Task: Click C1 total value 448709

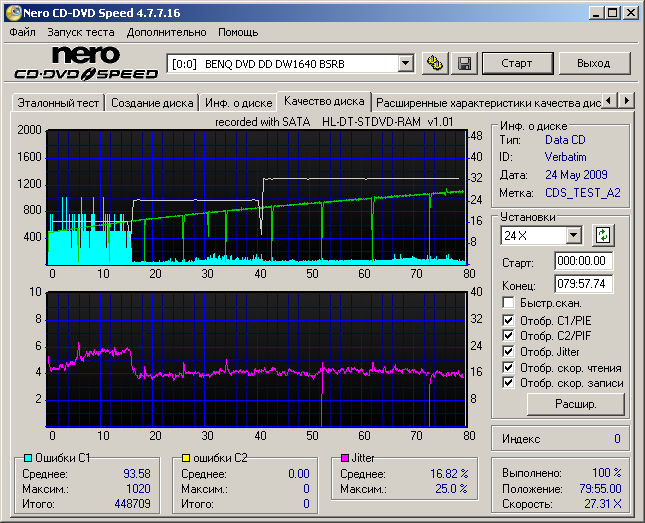Action: pyautogui.click(x=132, y=504)
